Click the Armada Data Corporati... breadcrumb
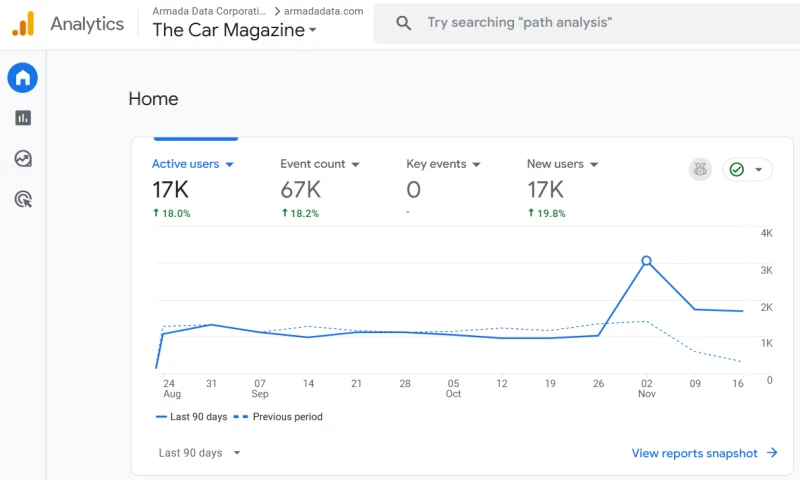The width and height of the screenshot is (800, 480). (x=209, y=11)
